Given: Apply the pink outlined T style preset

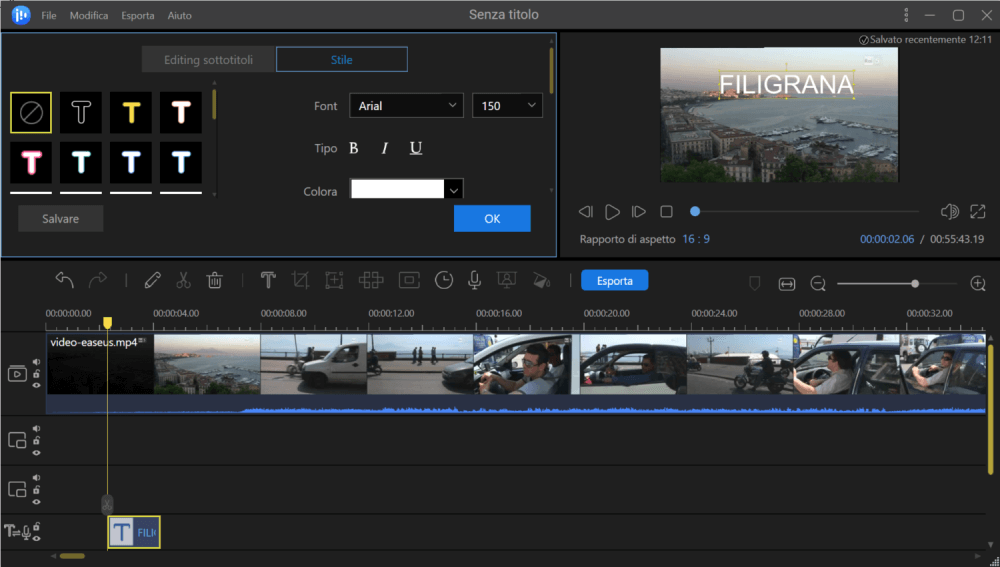Looking at the screenshot, I should click(31, 163).
